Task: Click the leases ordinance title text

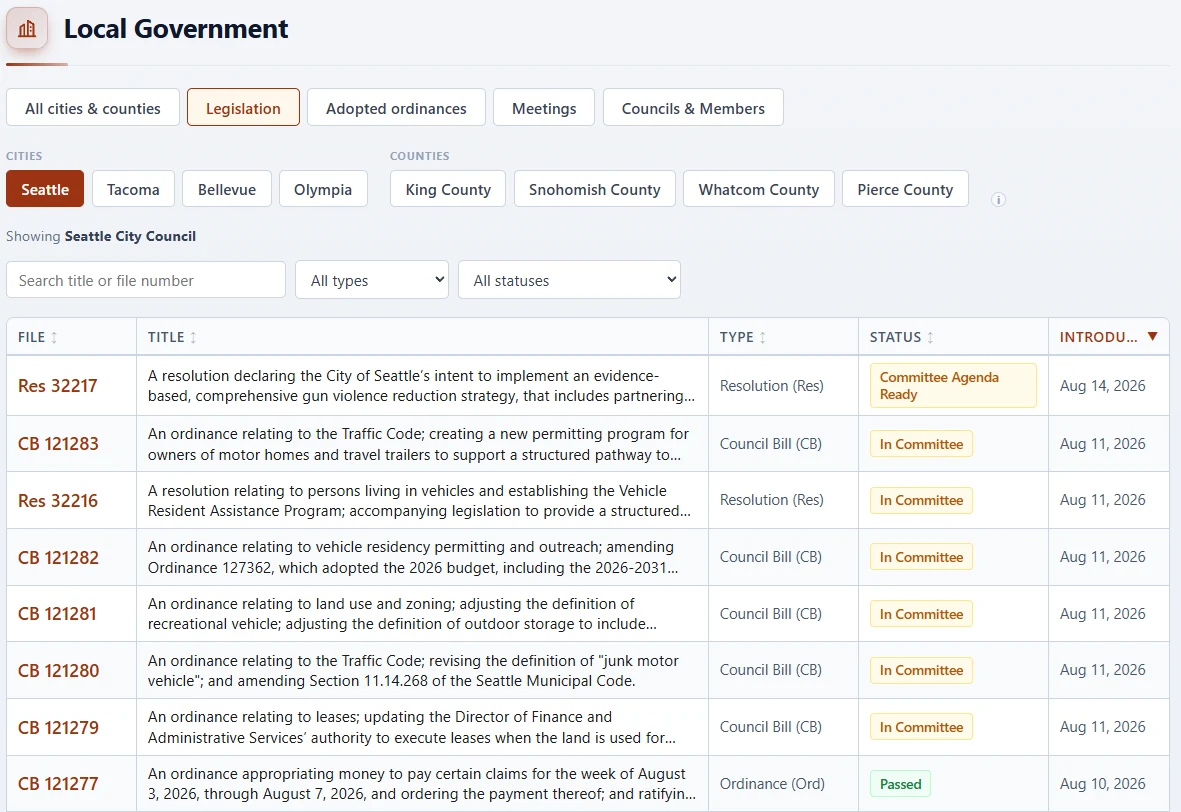Action: click(x=411, y=728)
